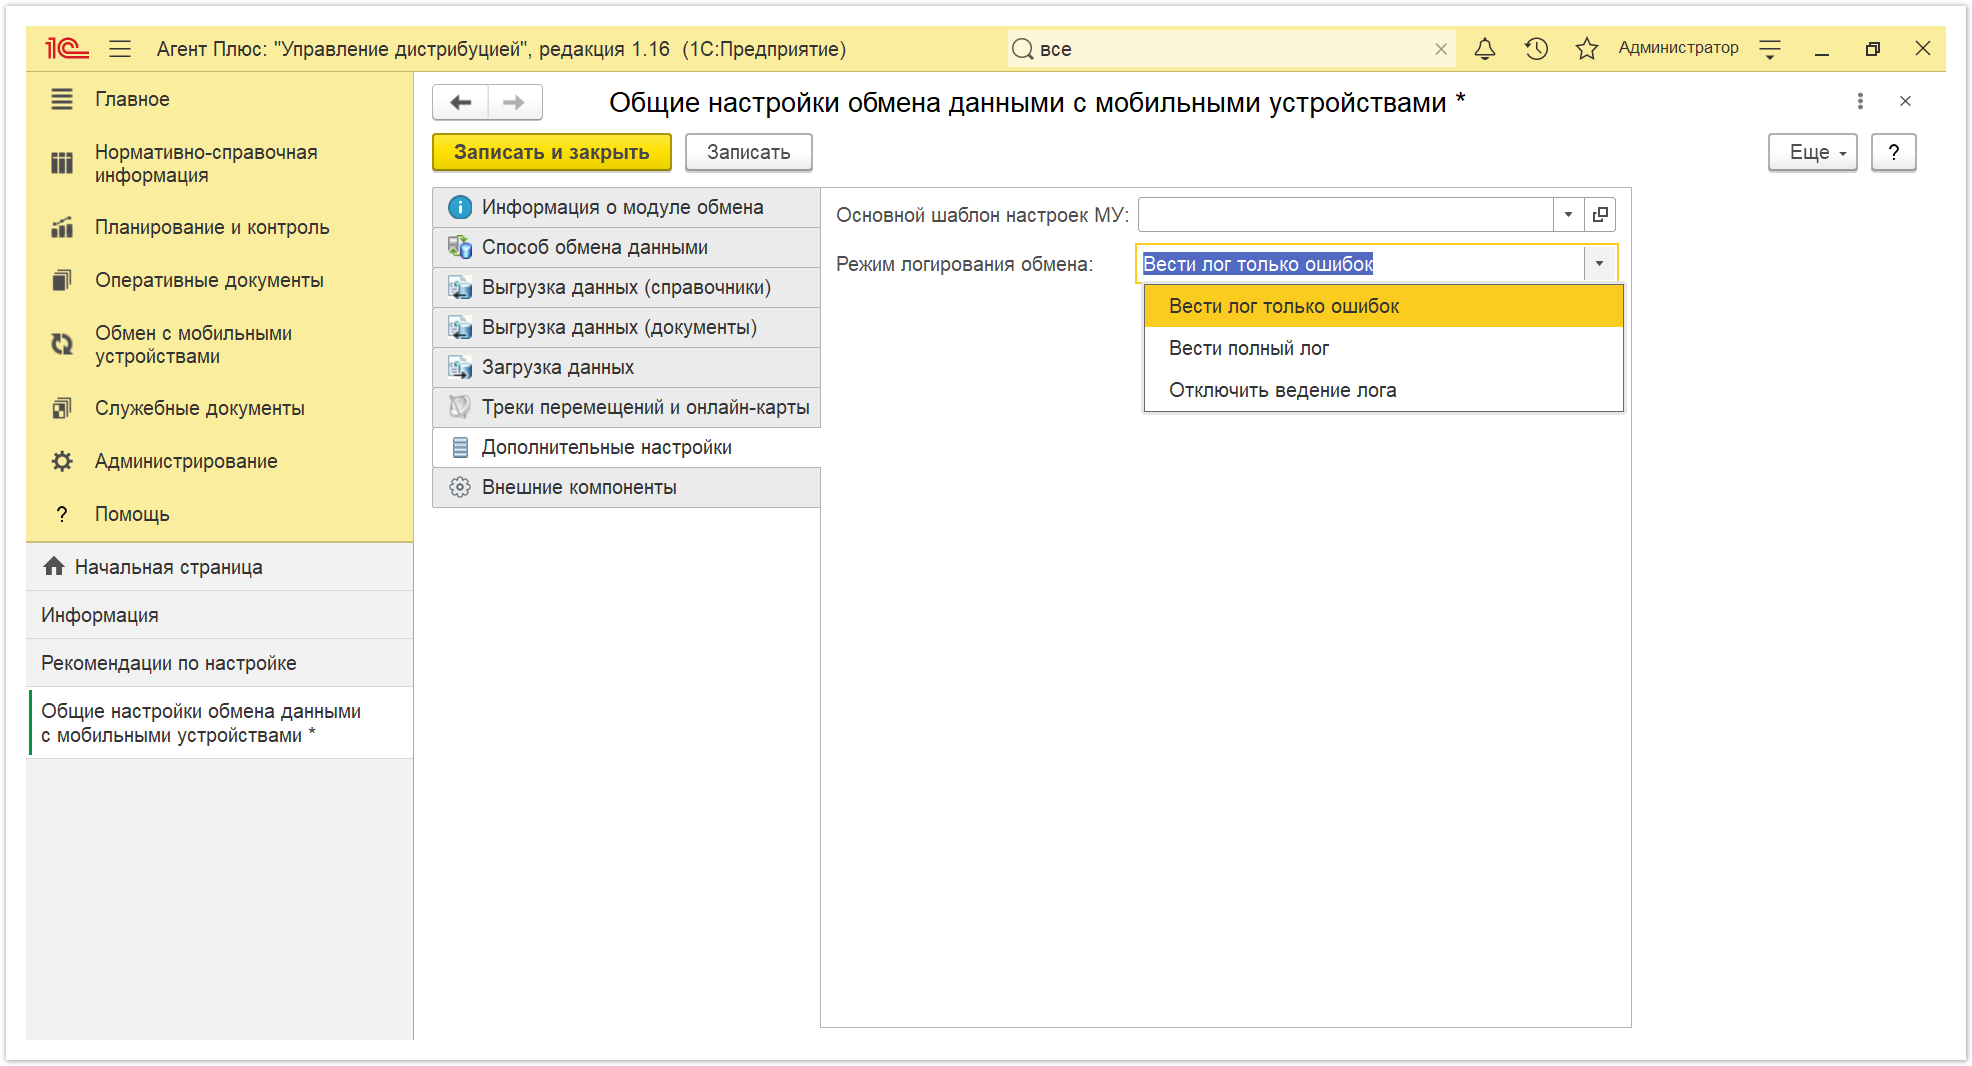Screen dimensions: 1972x1066
Task: Click Нормативно-справочная информация icon
Action: (62, 163)
